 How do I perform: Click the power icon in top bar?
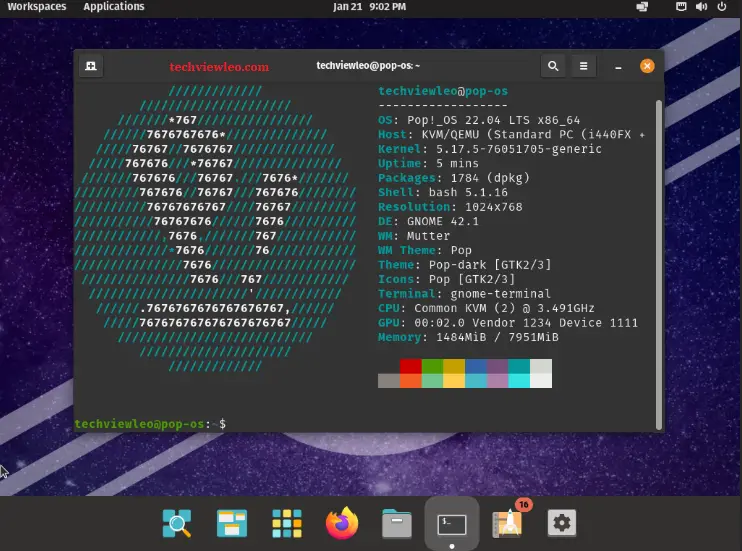[x=722, y=7]
